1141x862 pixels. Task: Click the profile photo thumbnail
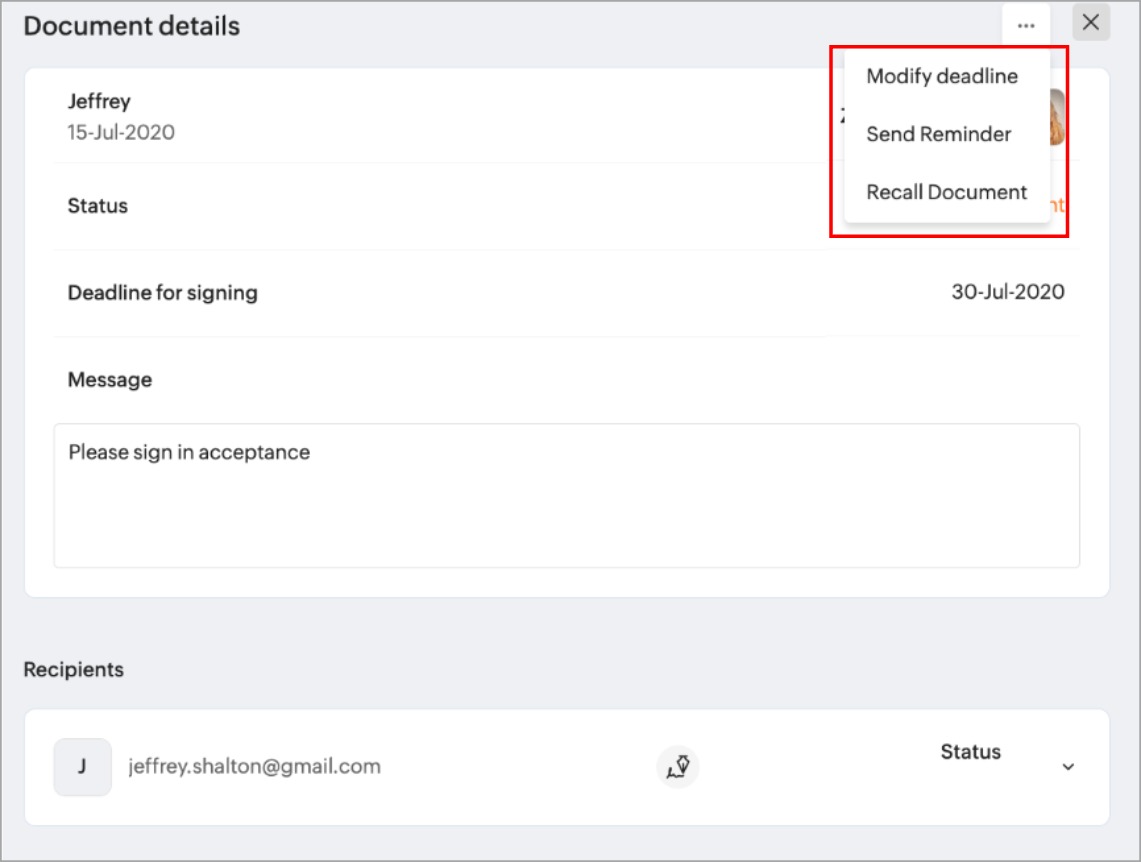[1058, 117]
